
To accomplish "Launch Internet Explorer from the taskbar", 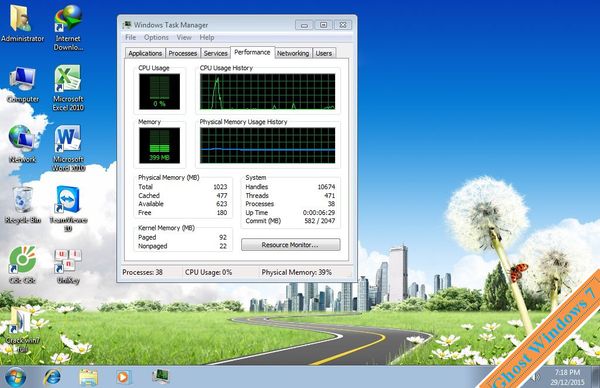I will tap(52, 377).
